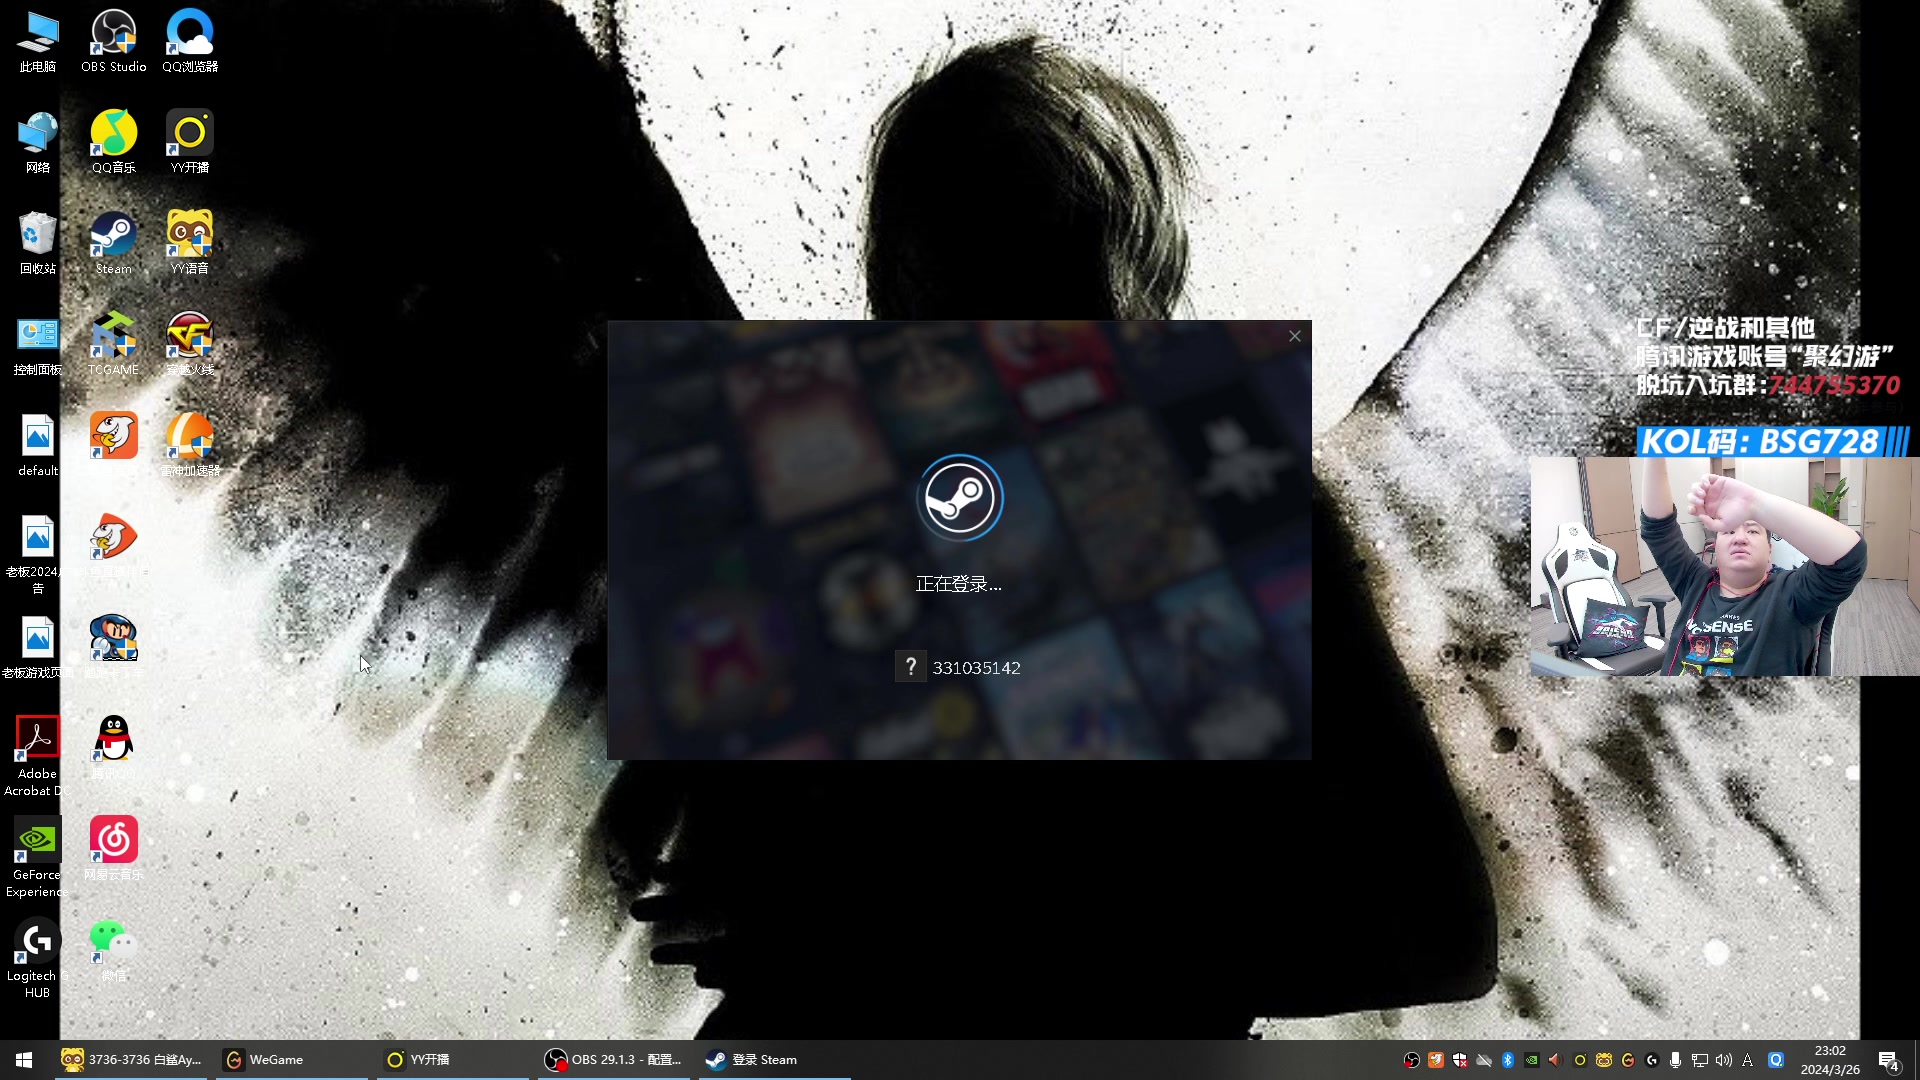
Task: Select the 腾讯QQ penguin desktop shortcut
Action: tap(114, 749)
